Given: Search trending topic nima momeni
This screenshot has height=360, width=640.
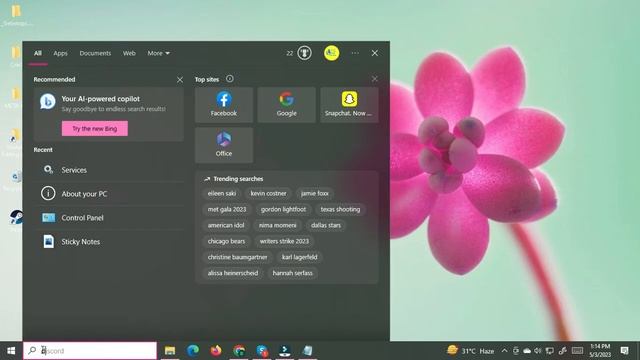Looking at the screenshot, I should pyautogui.click(x=278, y=225).
